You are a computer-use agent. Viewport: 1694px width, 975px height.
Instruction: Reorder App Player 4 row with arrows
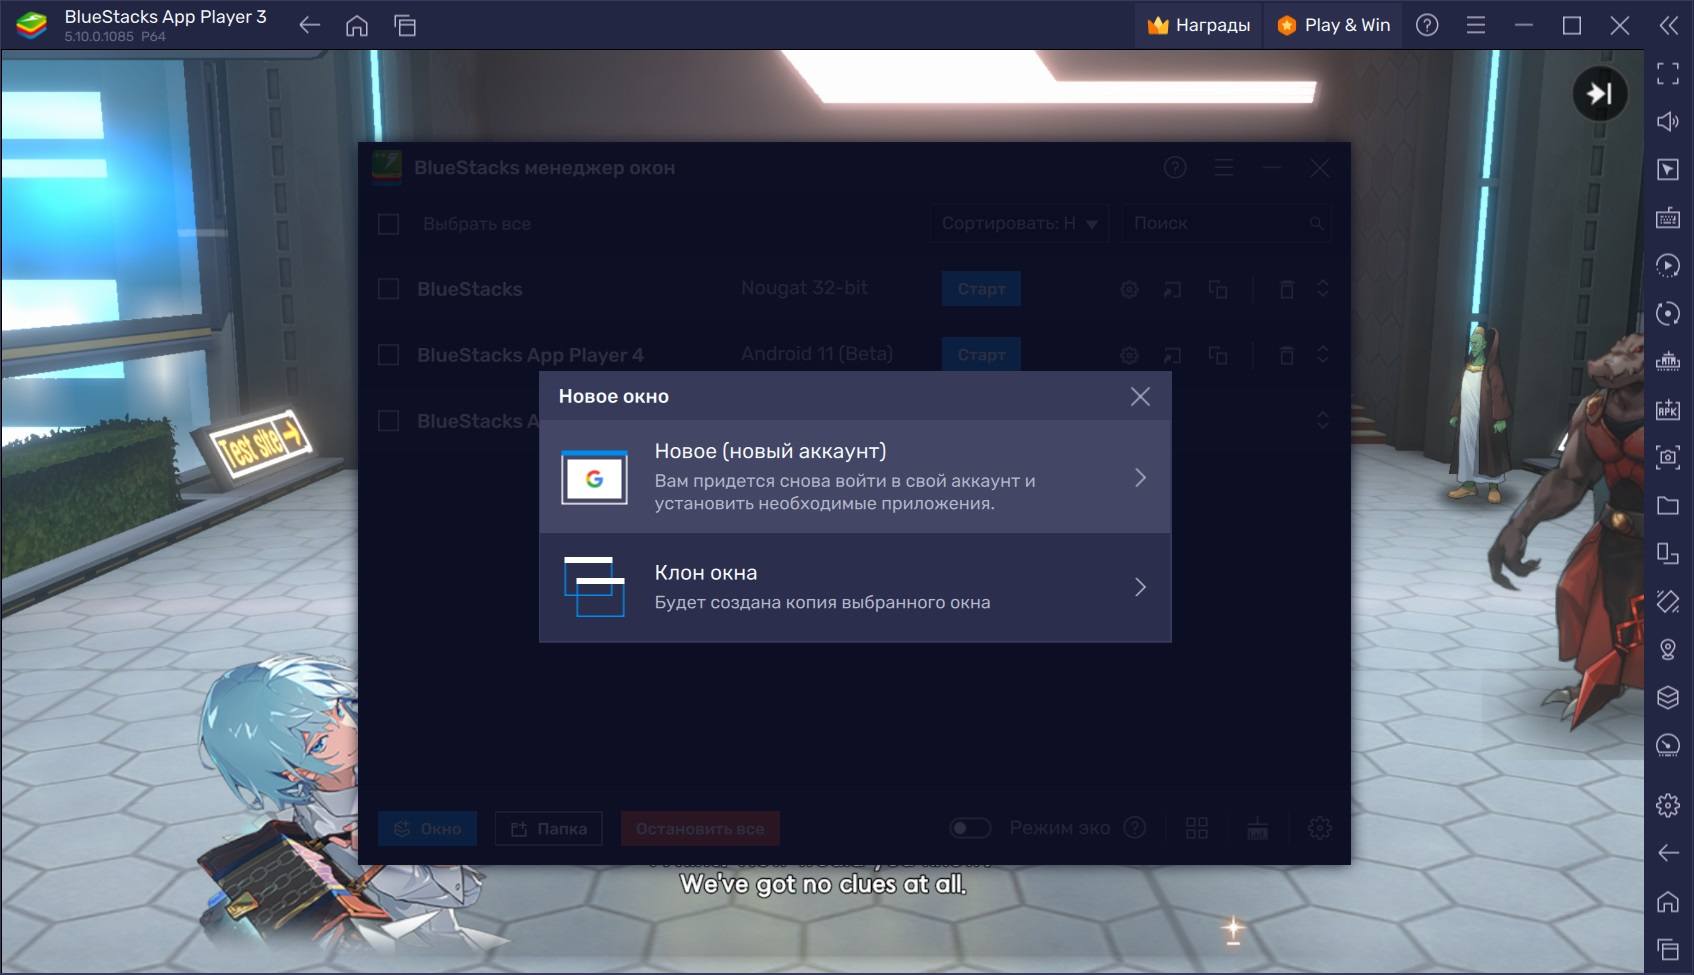(1322, 354)
